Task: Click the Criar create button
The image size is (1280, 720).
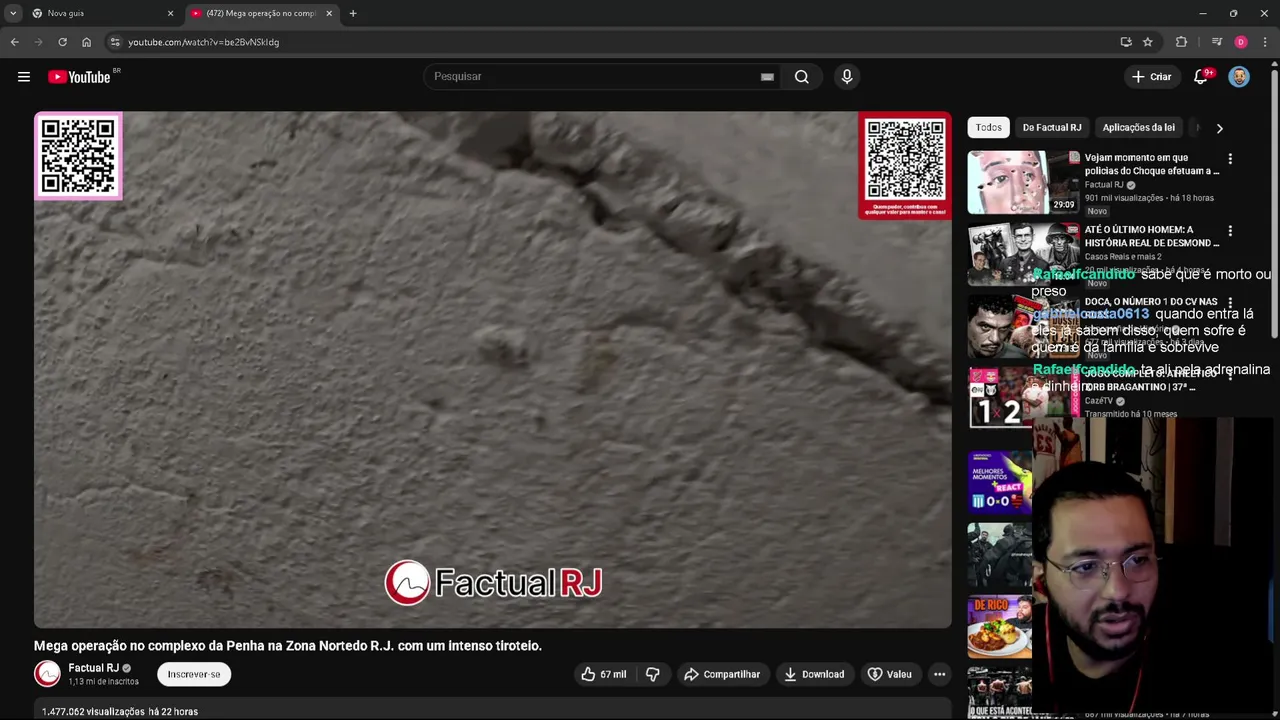Action: coord(1151,77)
